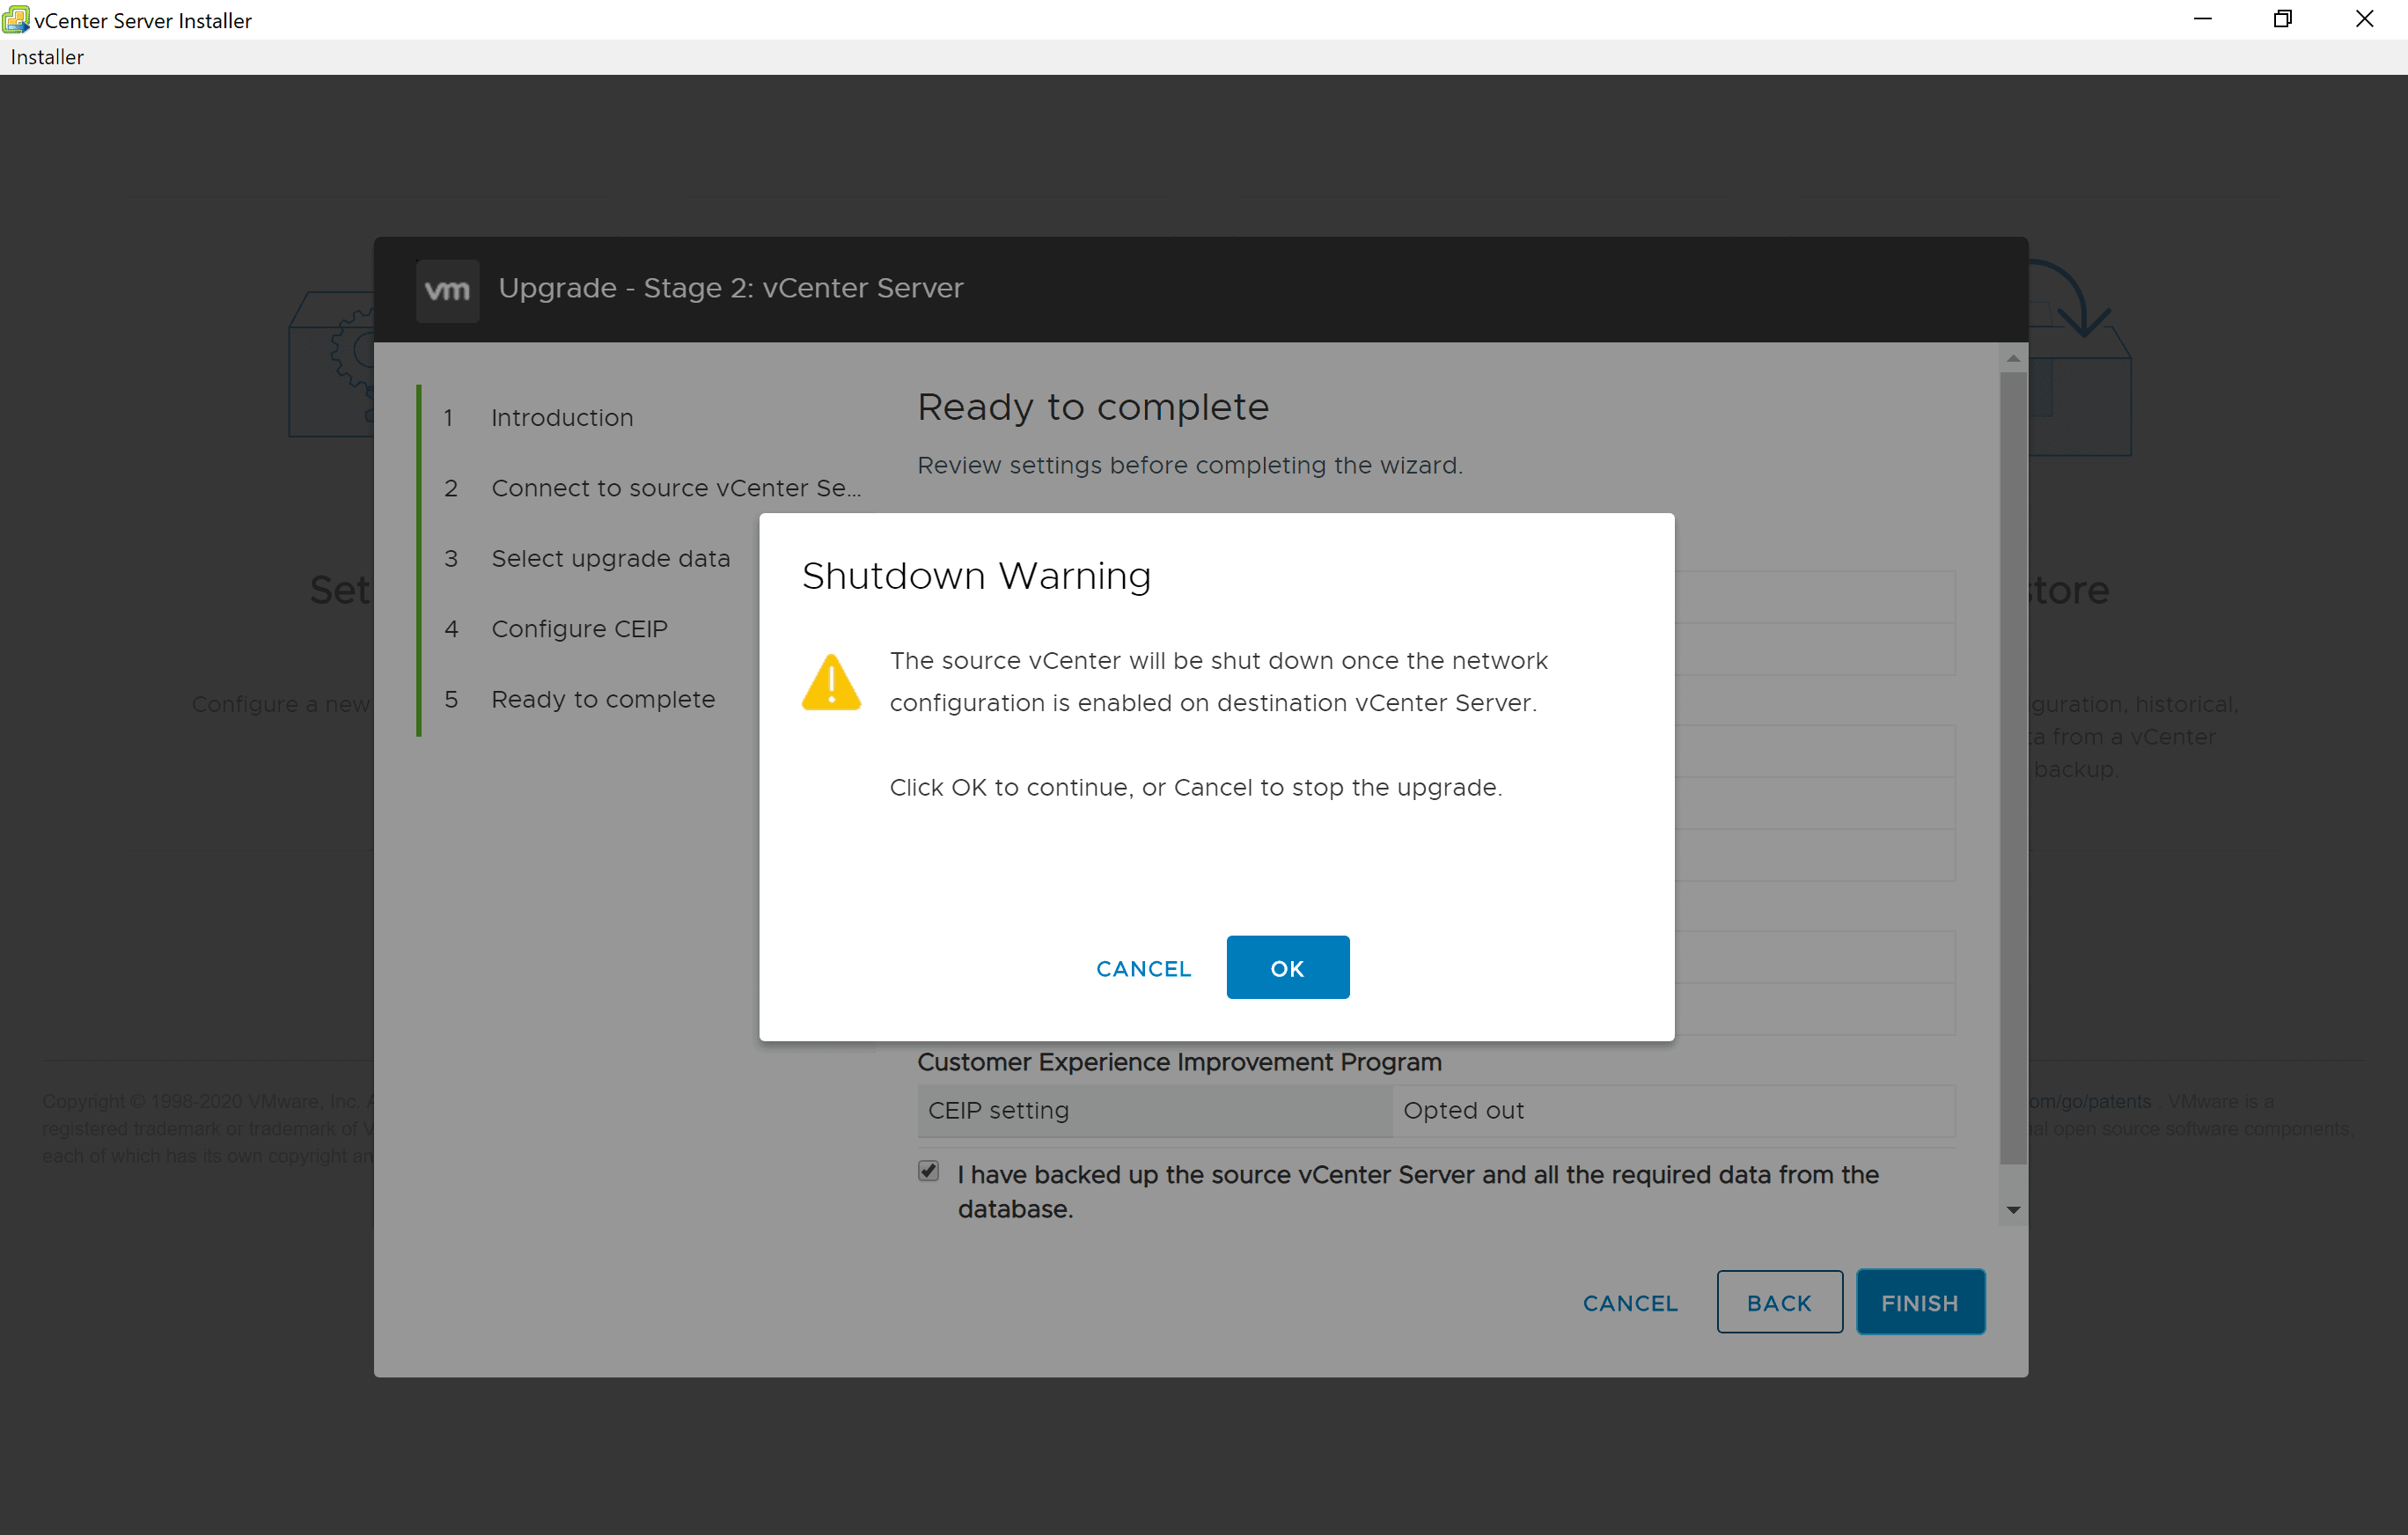Image resolution: width=2408 pixels, height=1535 pixels.
Task: Click CANCEL at the wizard bottom
Action: click(x=1629, y=1303)
